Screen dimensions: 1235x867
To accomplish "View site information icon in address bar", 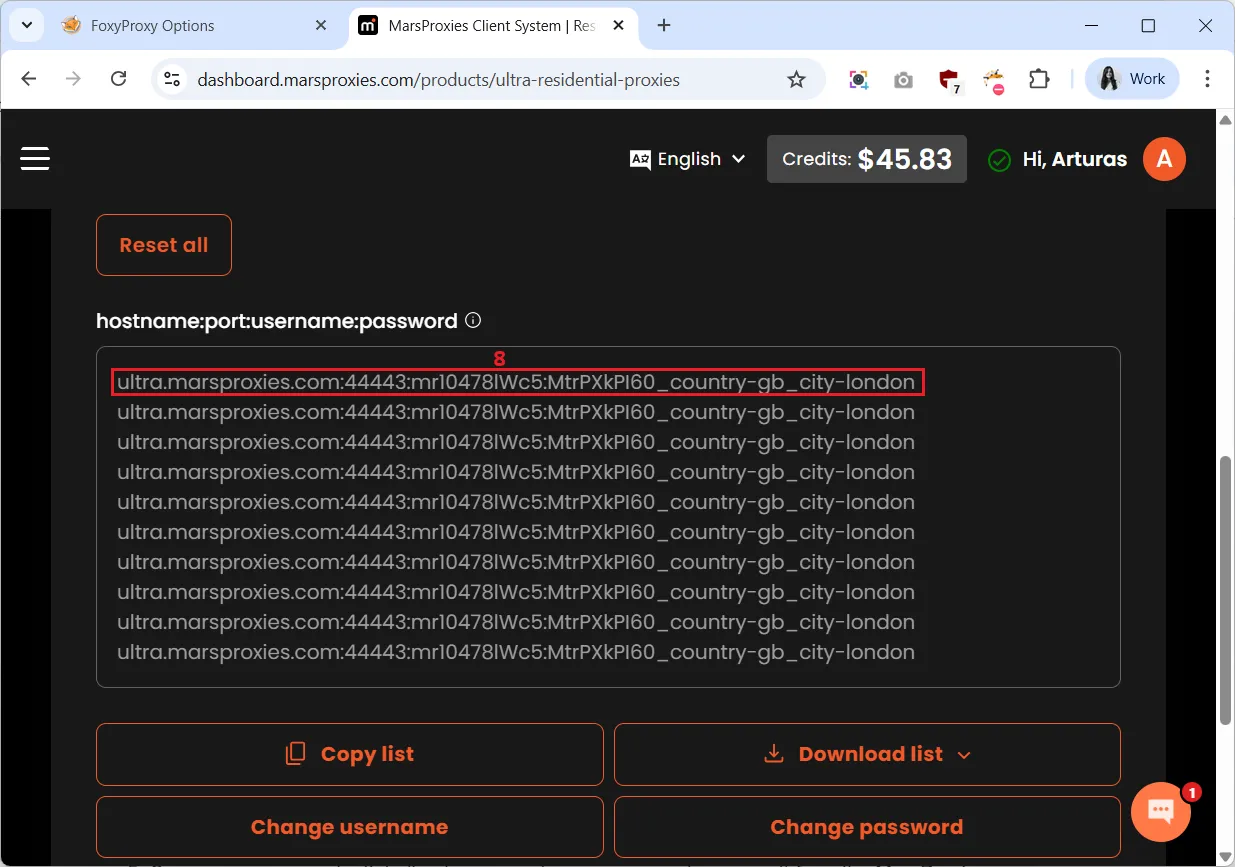I will [x=172, y=79].
